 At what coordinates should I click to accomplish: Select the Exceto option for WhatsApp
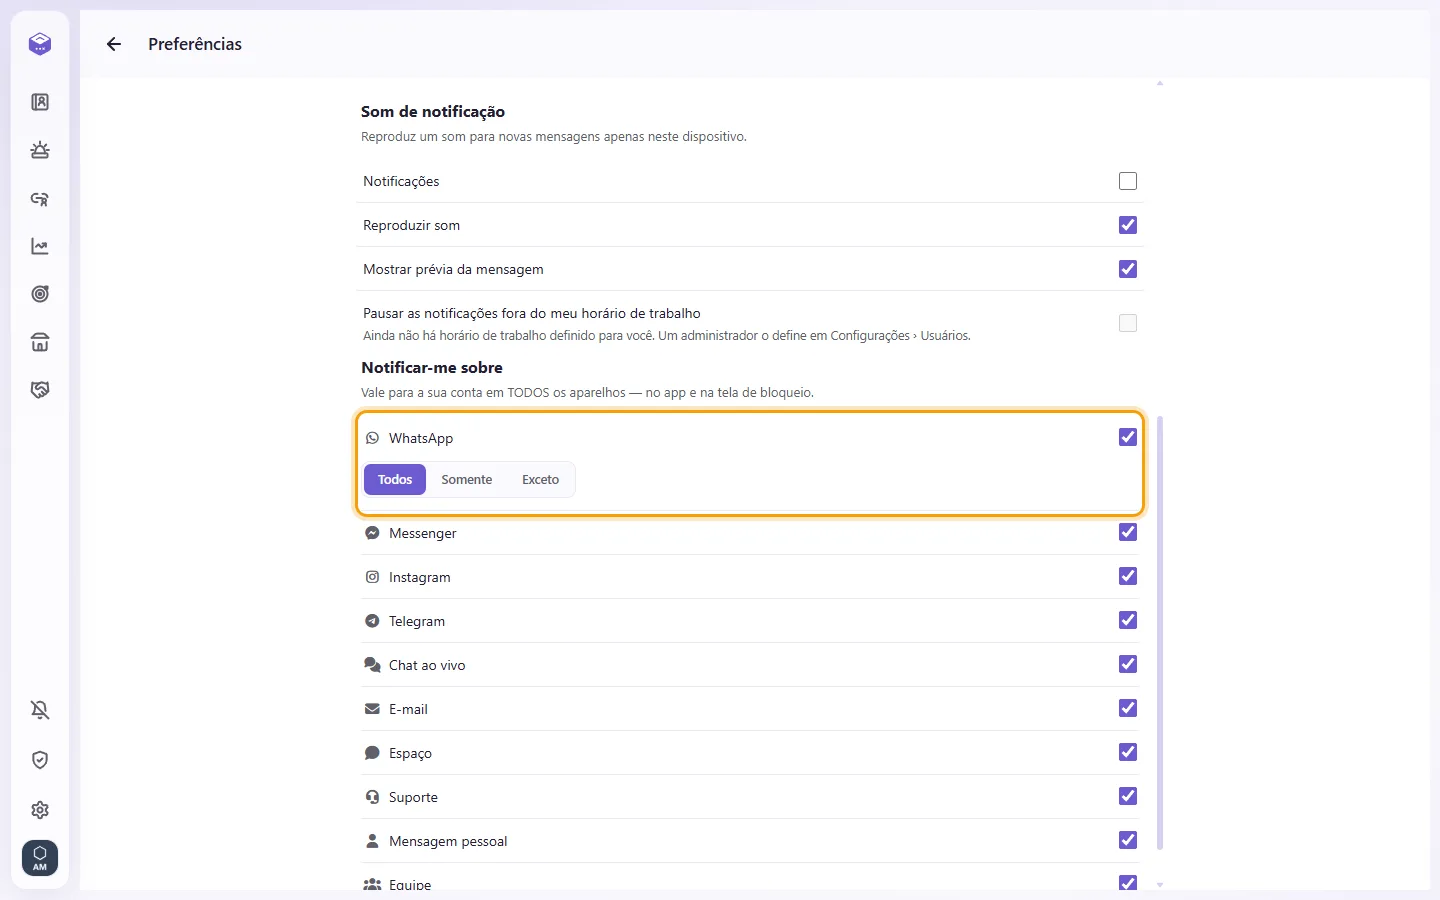click(540, 480)
